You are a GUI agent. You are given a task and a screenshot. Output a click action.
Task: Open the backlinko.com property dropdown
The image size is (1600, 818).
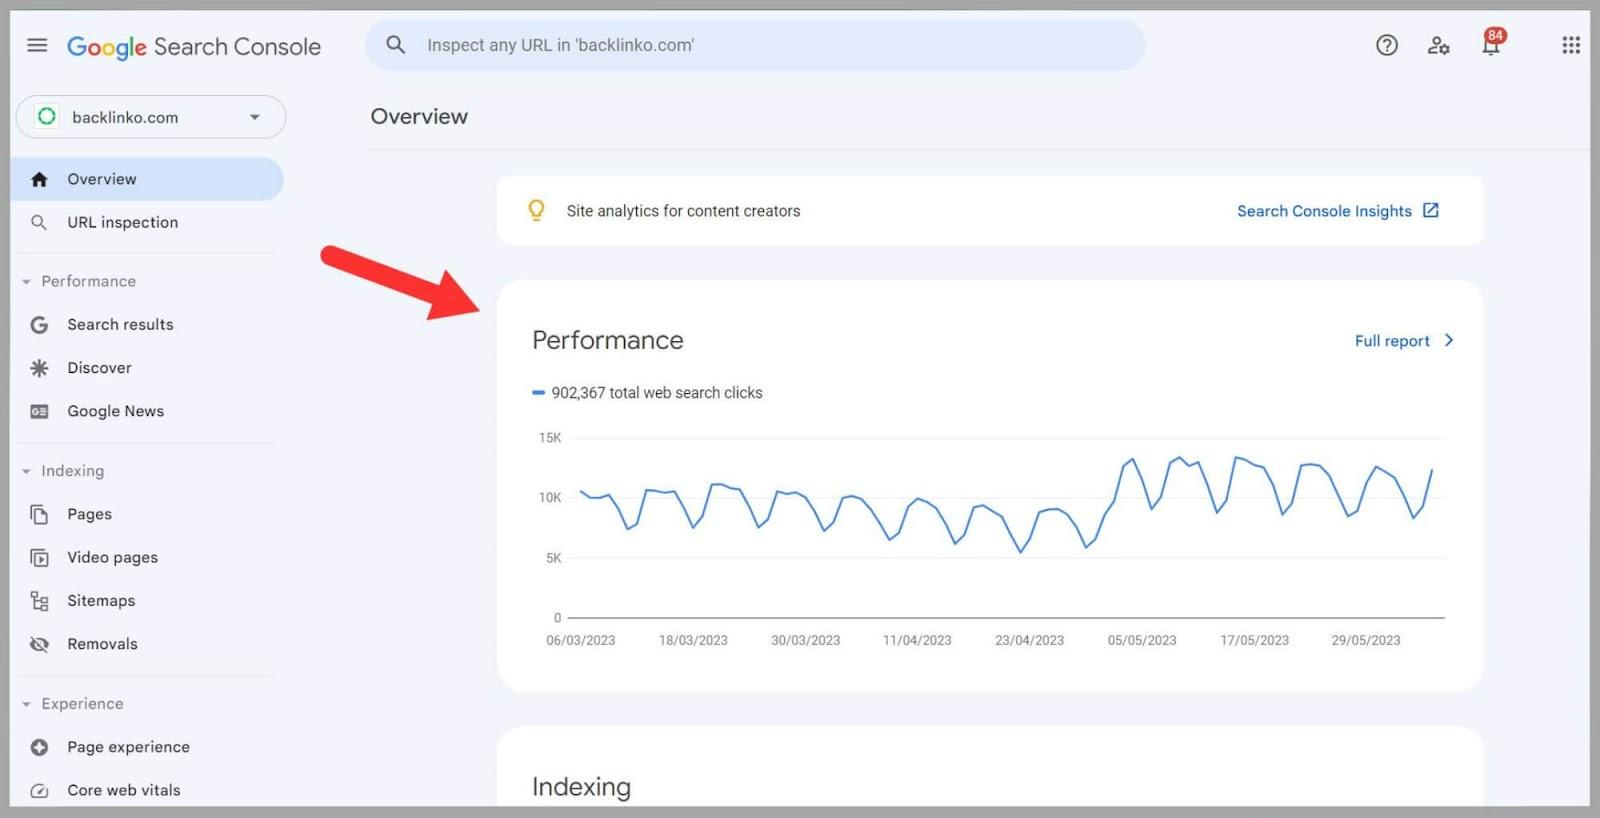pos(151,117)
